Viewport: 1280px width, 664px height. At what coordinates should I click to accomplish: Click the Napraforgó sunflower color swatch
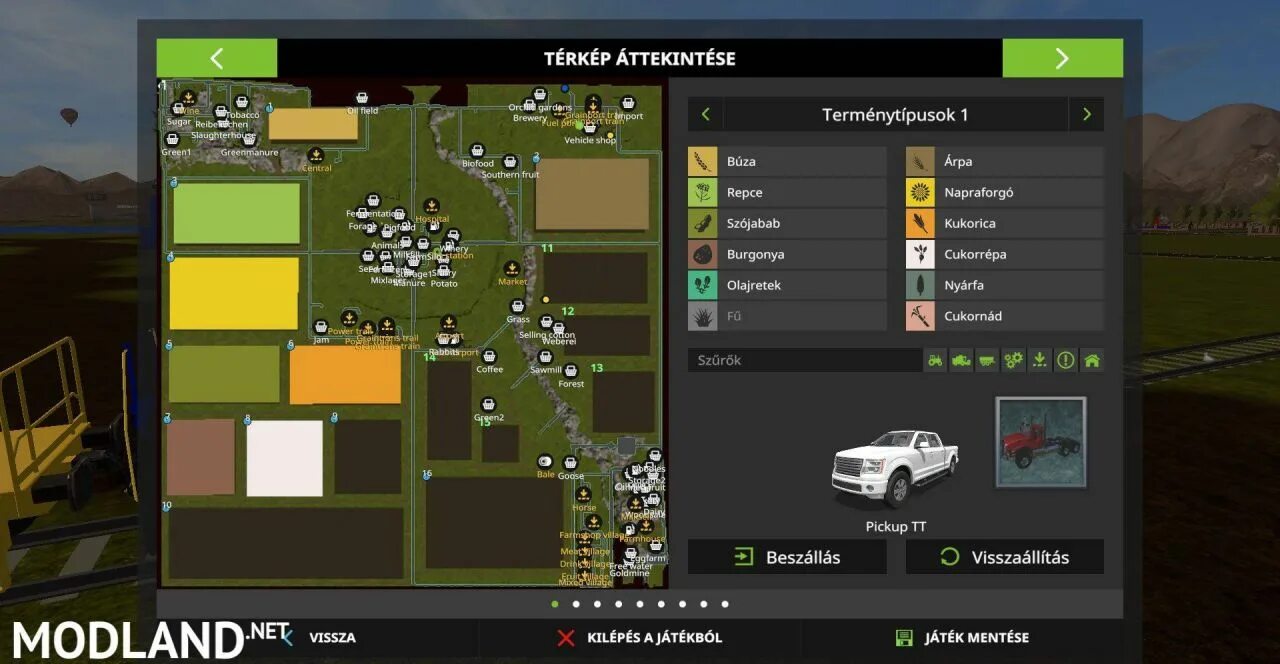920,192
